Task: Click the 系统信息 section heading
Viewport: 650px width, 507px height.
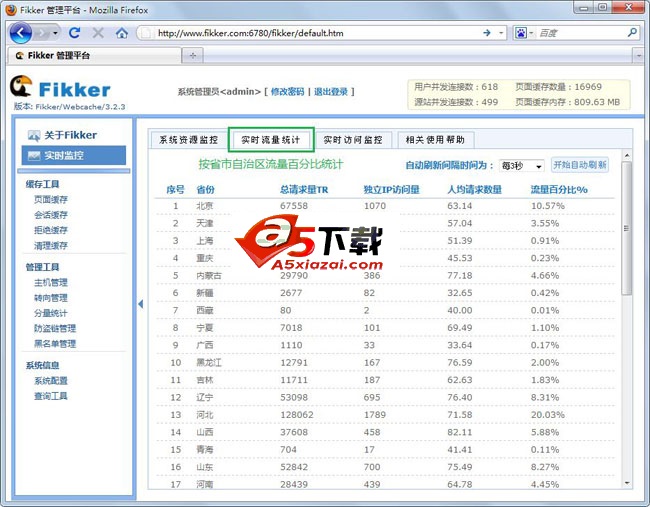Action: coord(42,365)
